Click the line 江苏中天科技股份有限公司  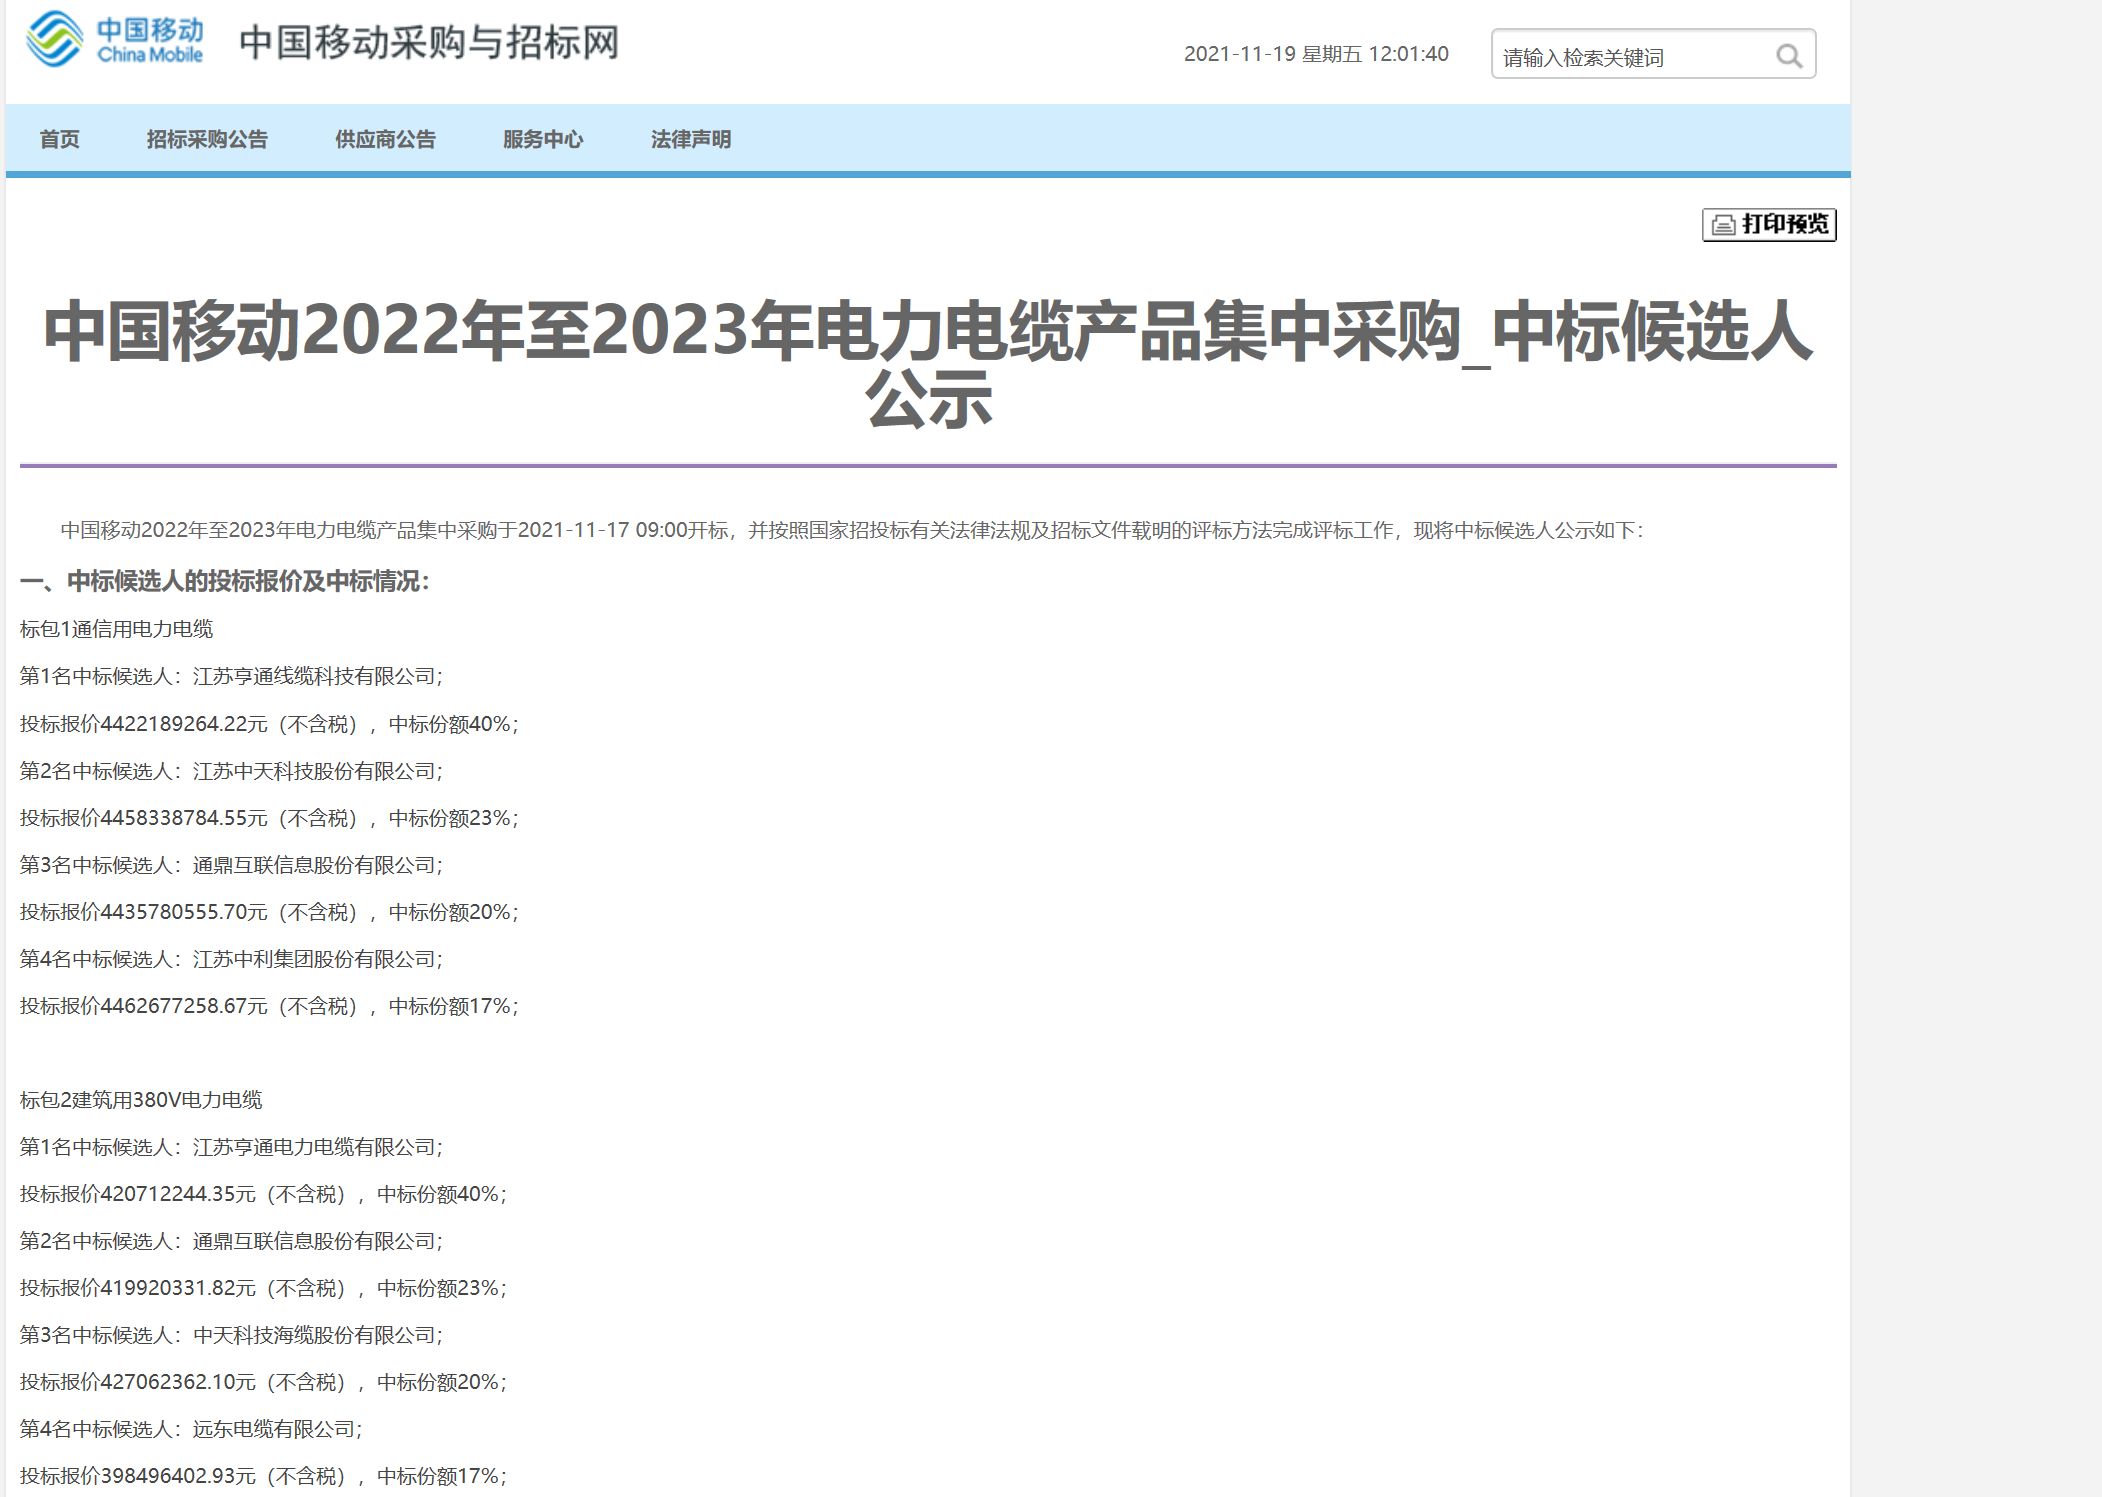232,771
